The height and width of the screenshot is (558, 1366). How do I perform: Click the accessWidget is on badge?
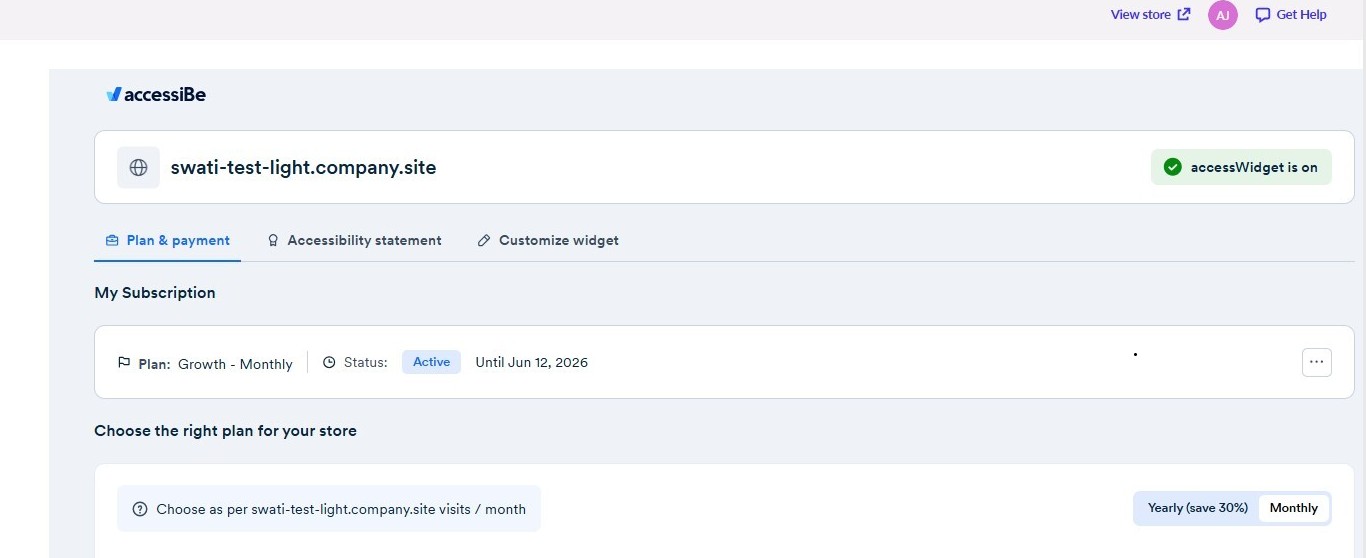[x=1241, y=167]
